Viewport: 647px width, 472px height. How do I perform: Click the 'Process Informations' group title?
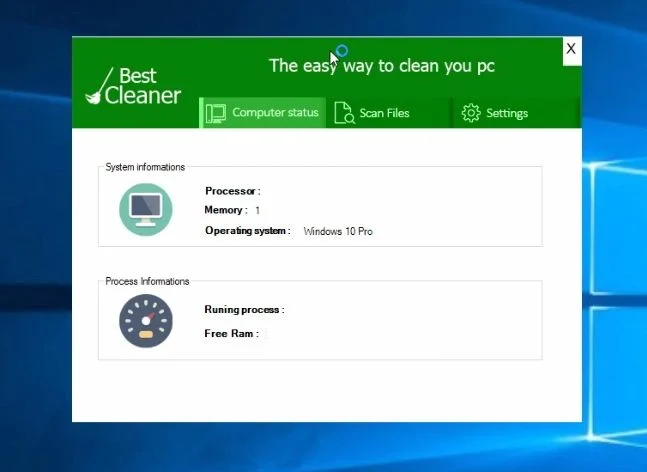pyautogui.click(x=147, y=281)
